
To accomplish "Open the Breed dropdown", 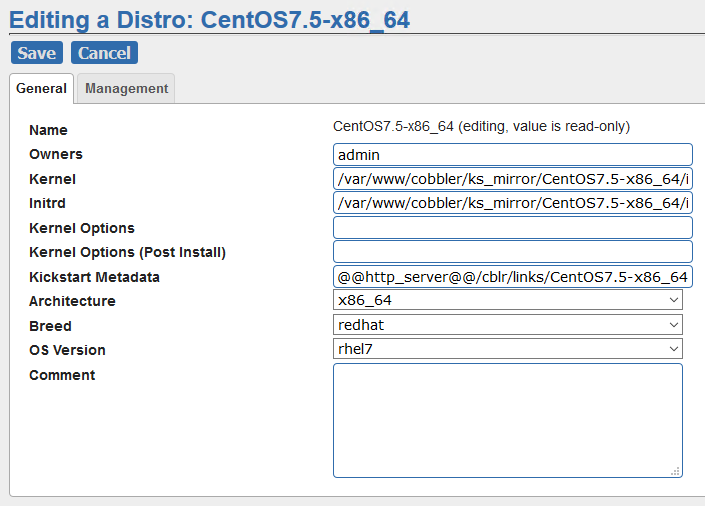I will pos(508,325).
